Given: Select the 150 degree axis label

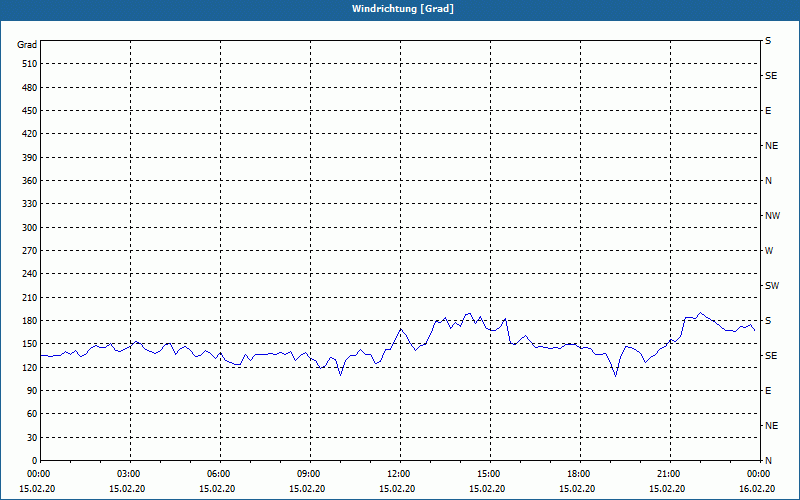Looking at the screenshot, I should pos(30,344).
